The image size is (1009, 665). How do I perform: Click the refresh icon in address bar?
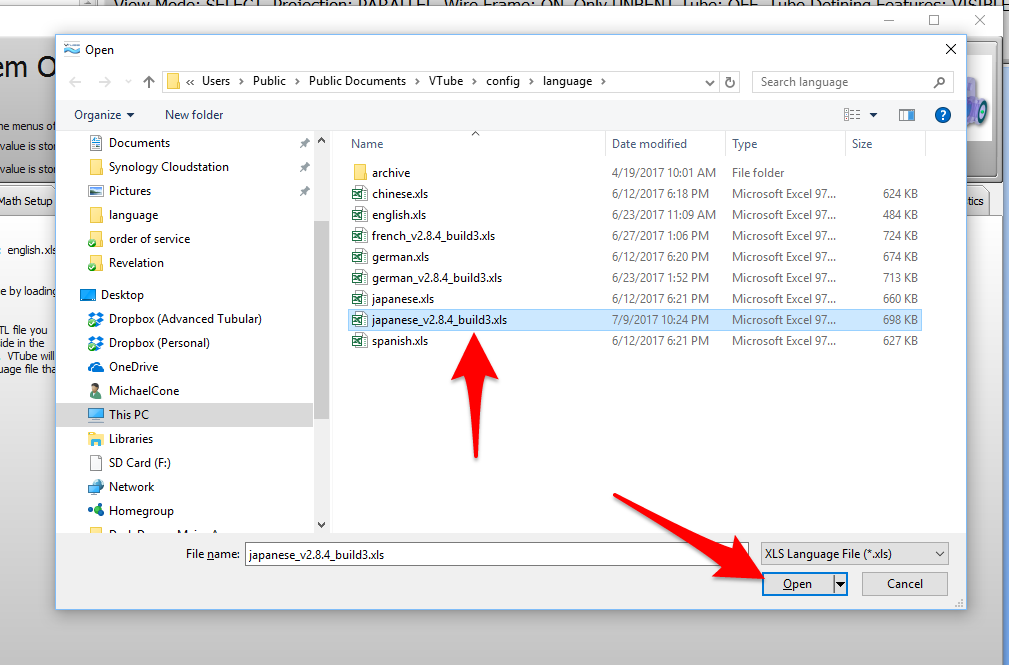730,82
